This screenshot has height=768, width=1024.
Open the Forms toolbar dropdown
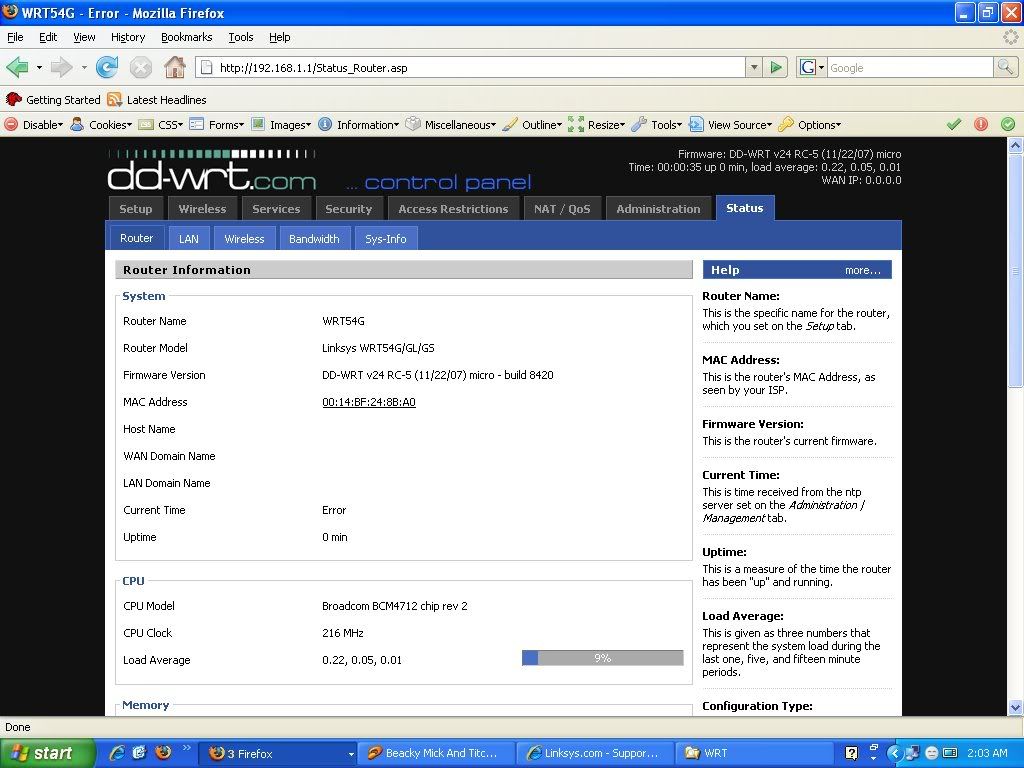pyautogui.click(x=217, y=125)
